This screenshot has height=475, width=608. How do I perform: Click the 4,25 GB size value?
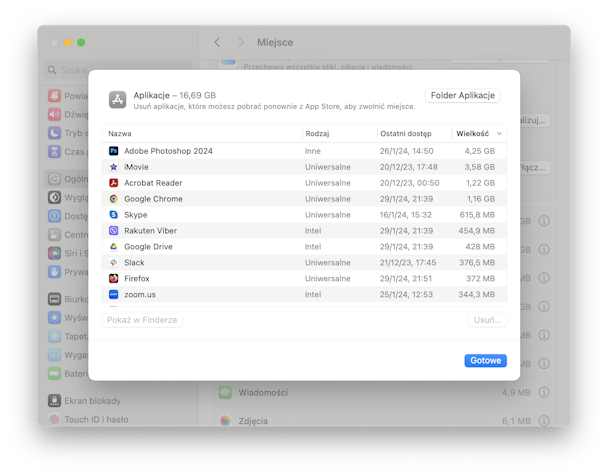coord(480,151)
